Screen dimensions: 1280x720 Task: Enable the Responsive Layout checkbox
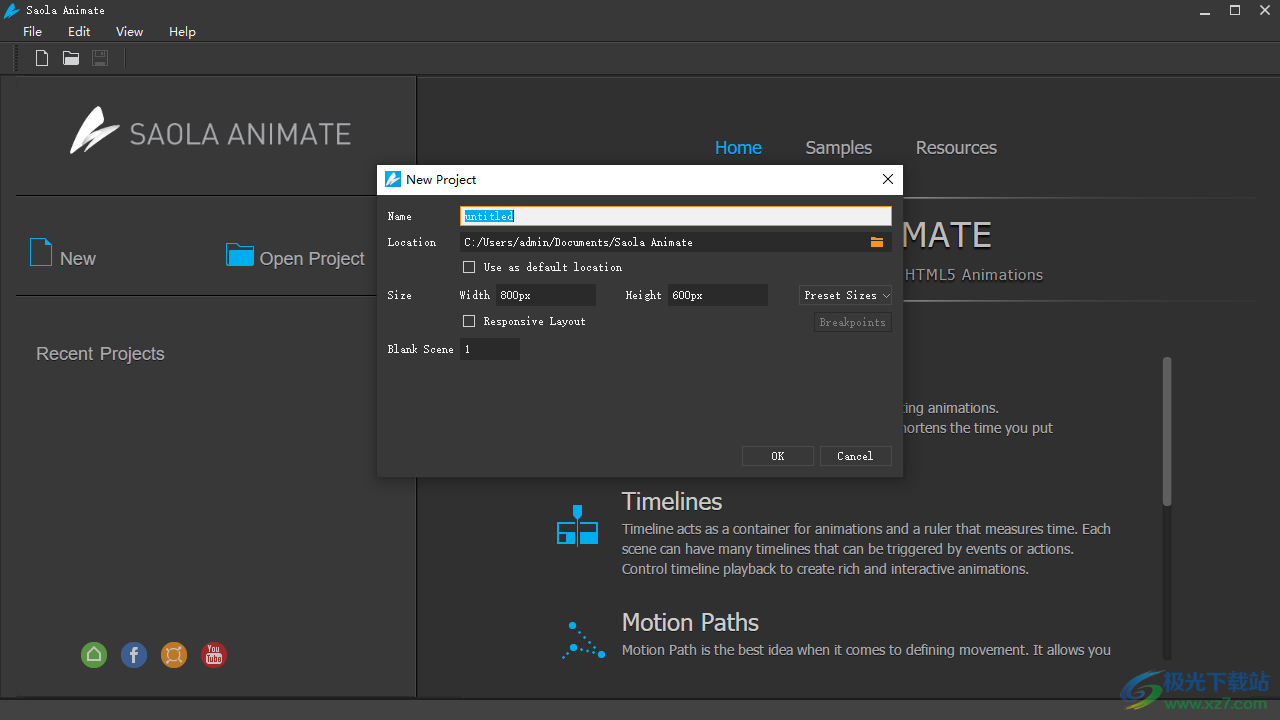[x=469, y=321]
